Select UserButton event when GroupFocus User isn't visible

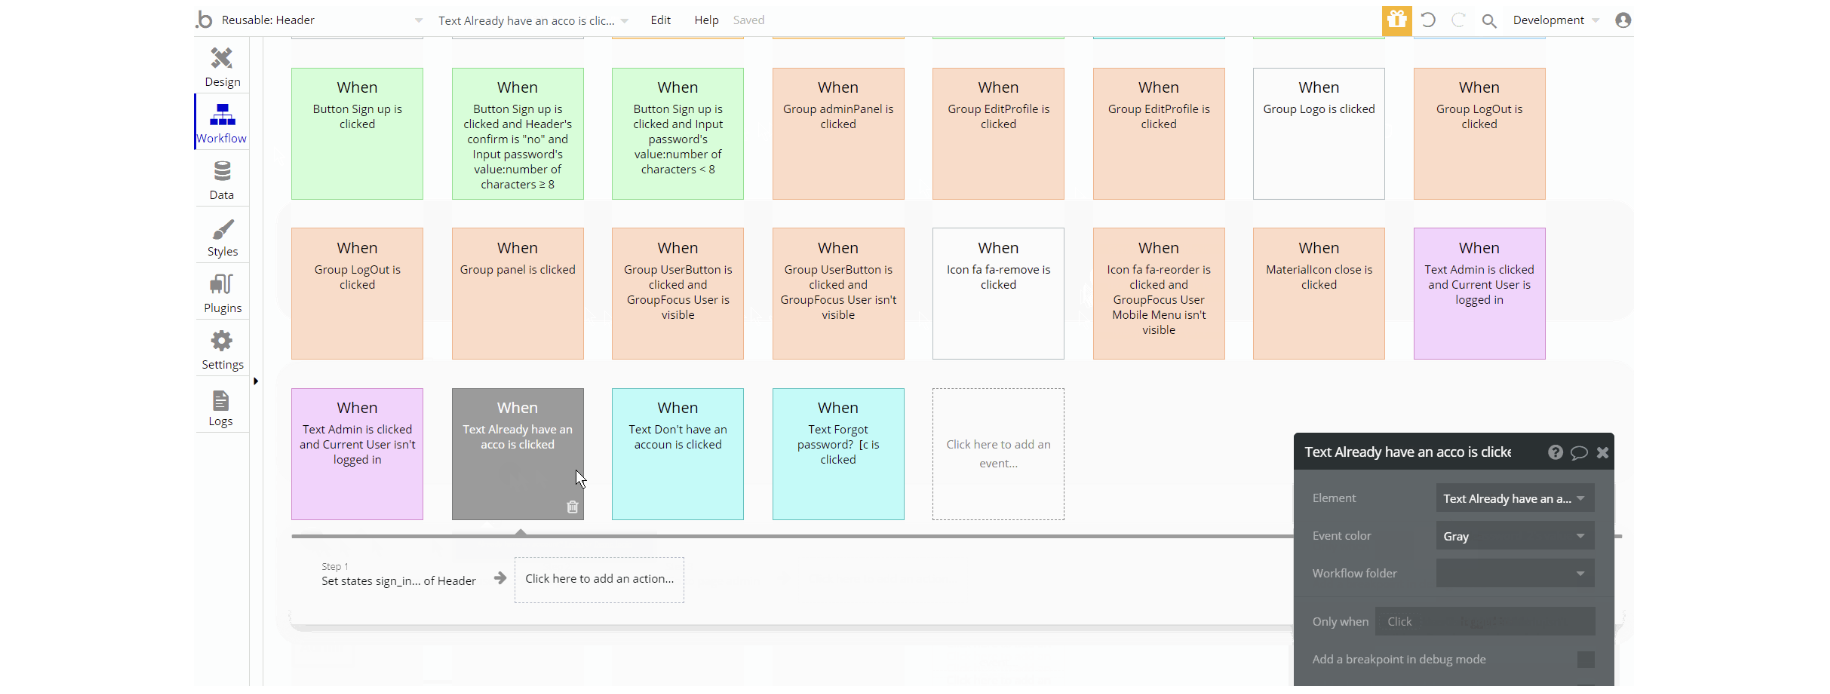[x=838, y=294]
